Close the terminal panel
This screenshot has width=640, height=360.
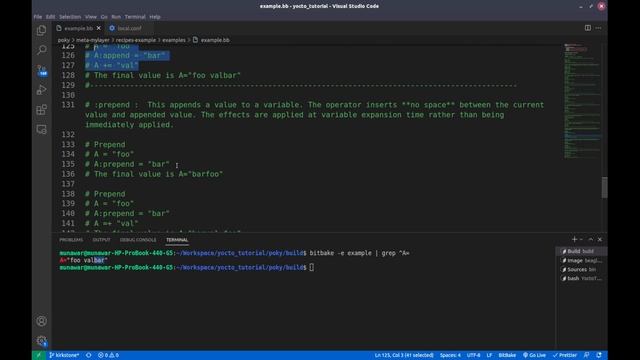pos(600,239)
